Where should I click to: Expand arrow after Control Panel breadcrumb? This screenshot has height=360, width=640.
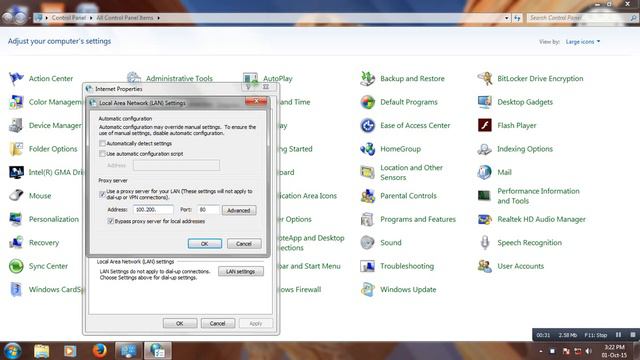pos(91,18)
